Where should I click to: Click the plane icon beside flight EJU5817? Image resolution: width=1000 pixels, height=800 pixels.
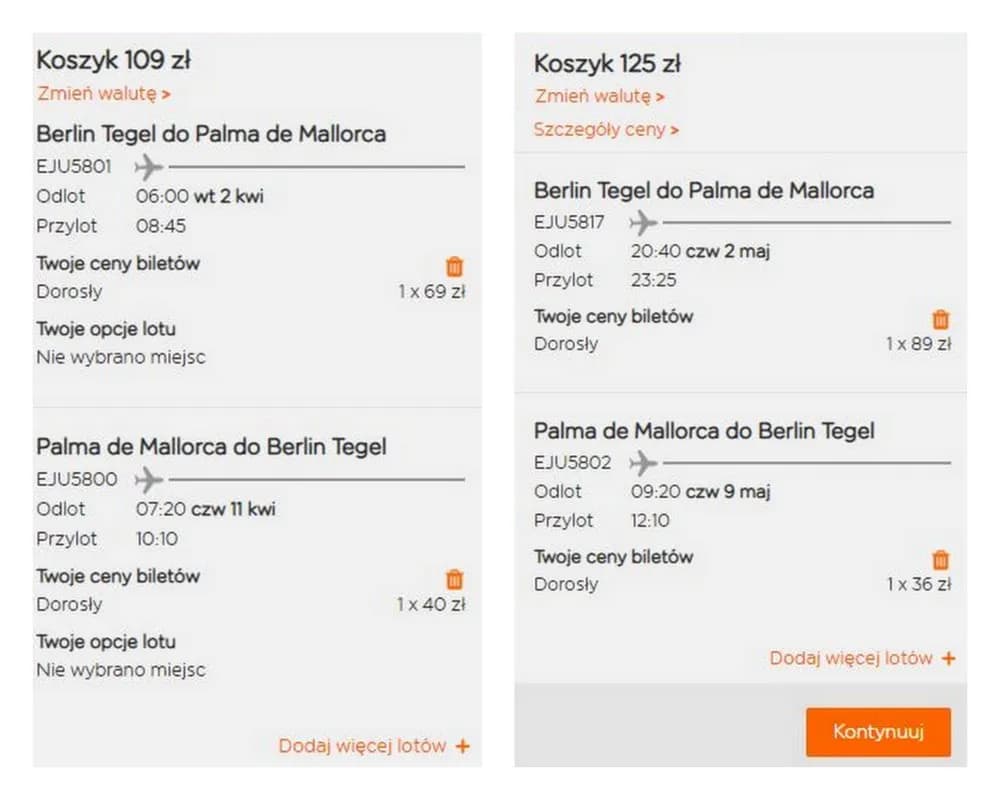(x=644, y=222)
